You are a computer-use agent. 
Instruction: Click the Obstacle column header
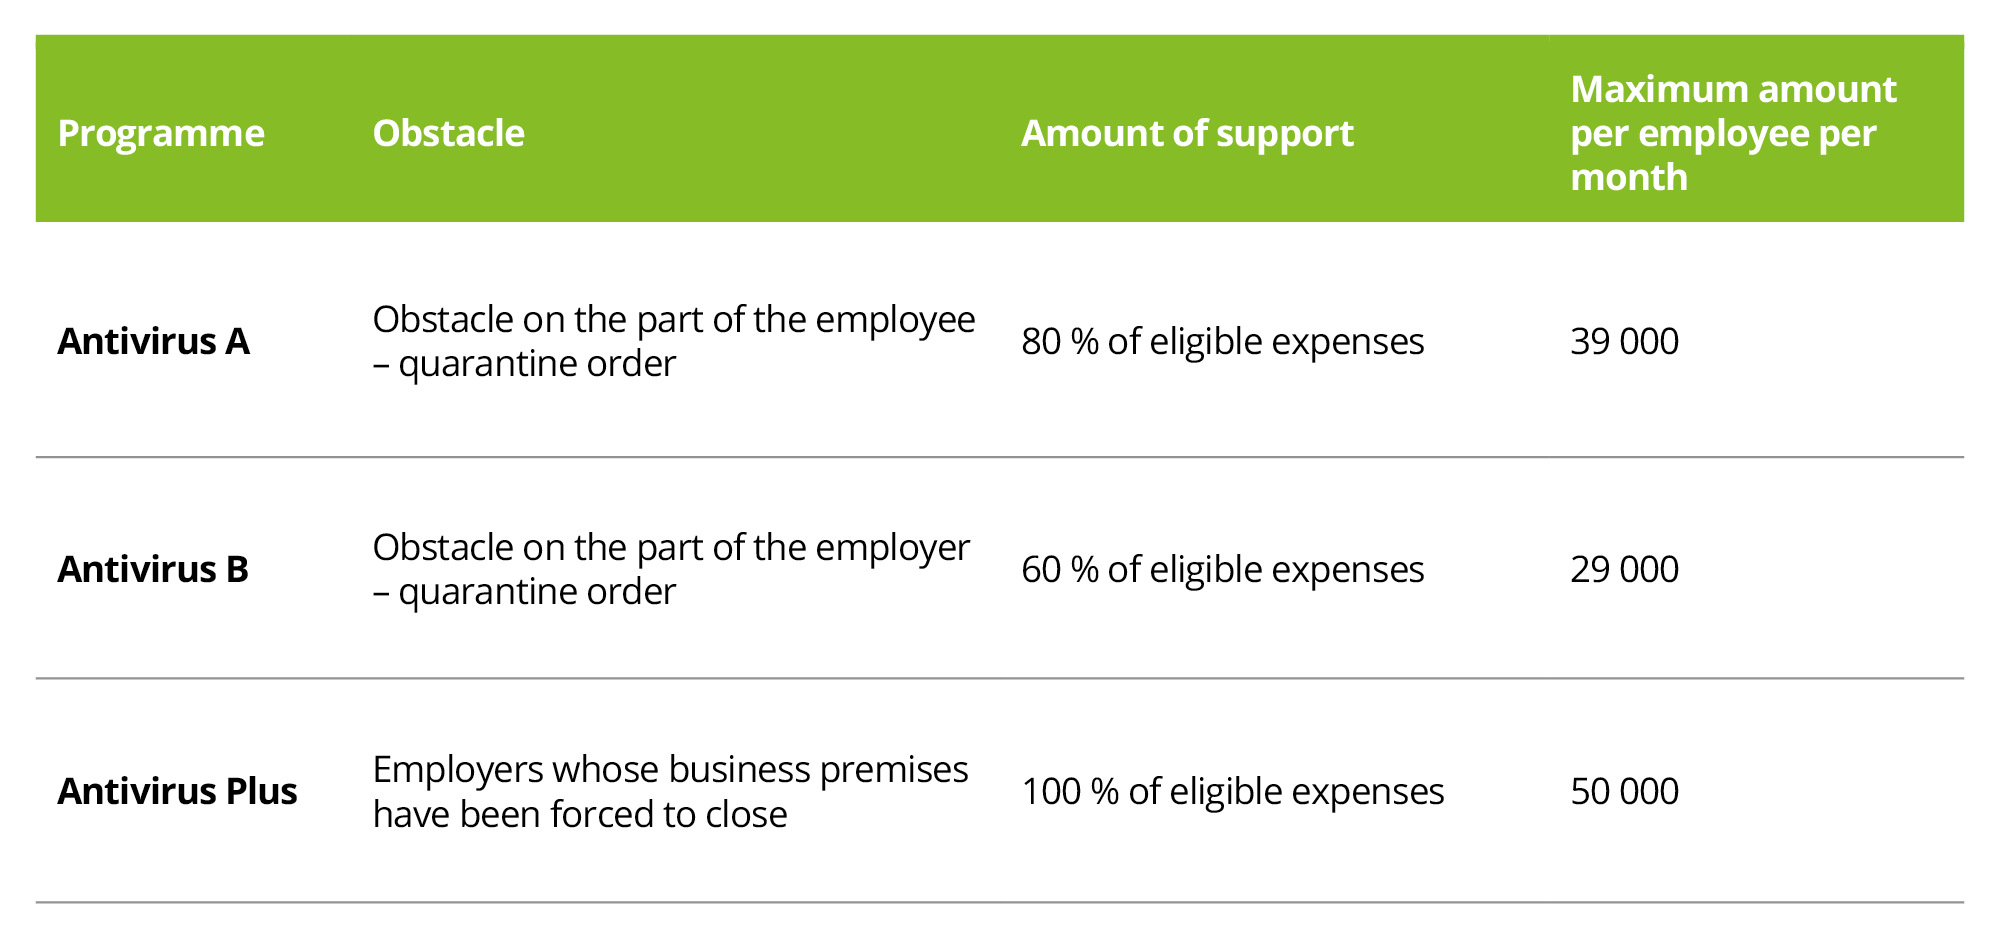pyautogui.click(x=448, y=133)
